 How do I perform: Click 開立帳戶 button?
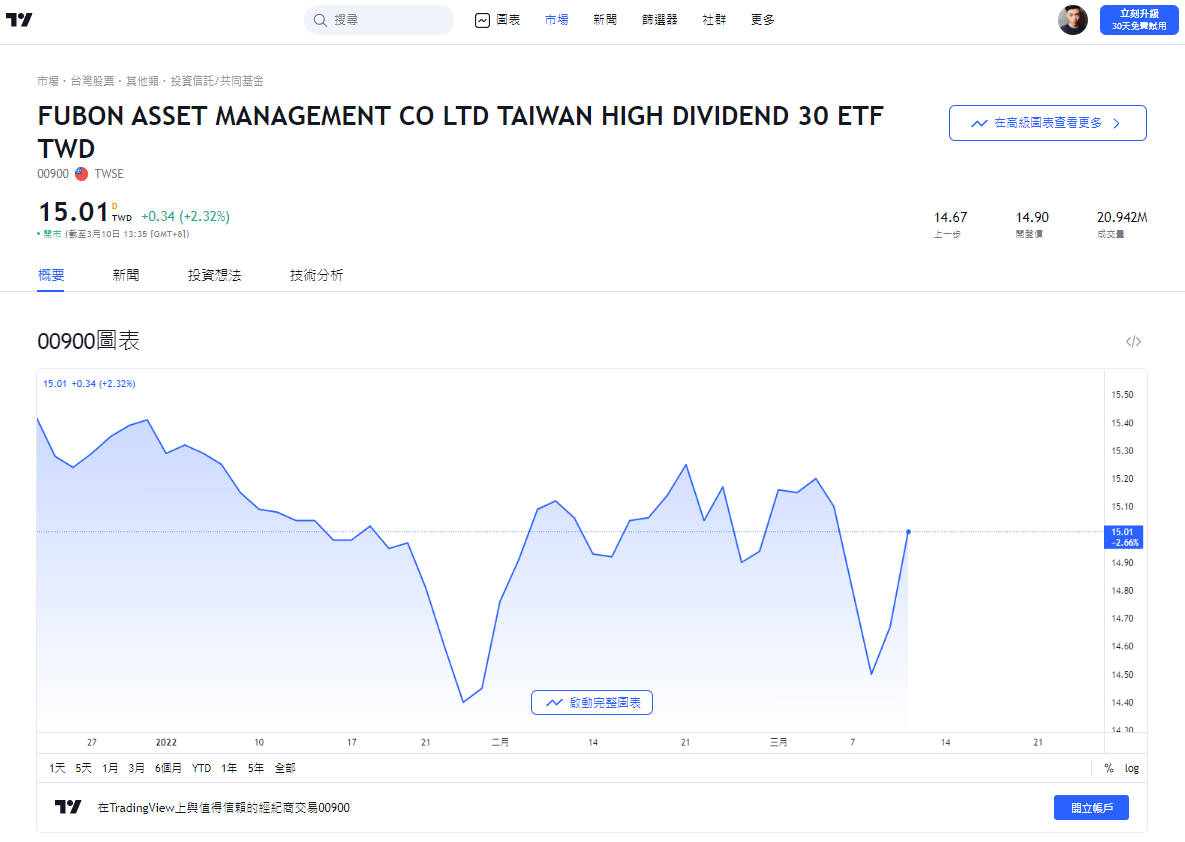pos(1091,808)
